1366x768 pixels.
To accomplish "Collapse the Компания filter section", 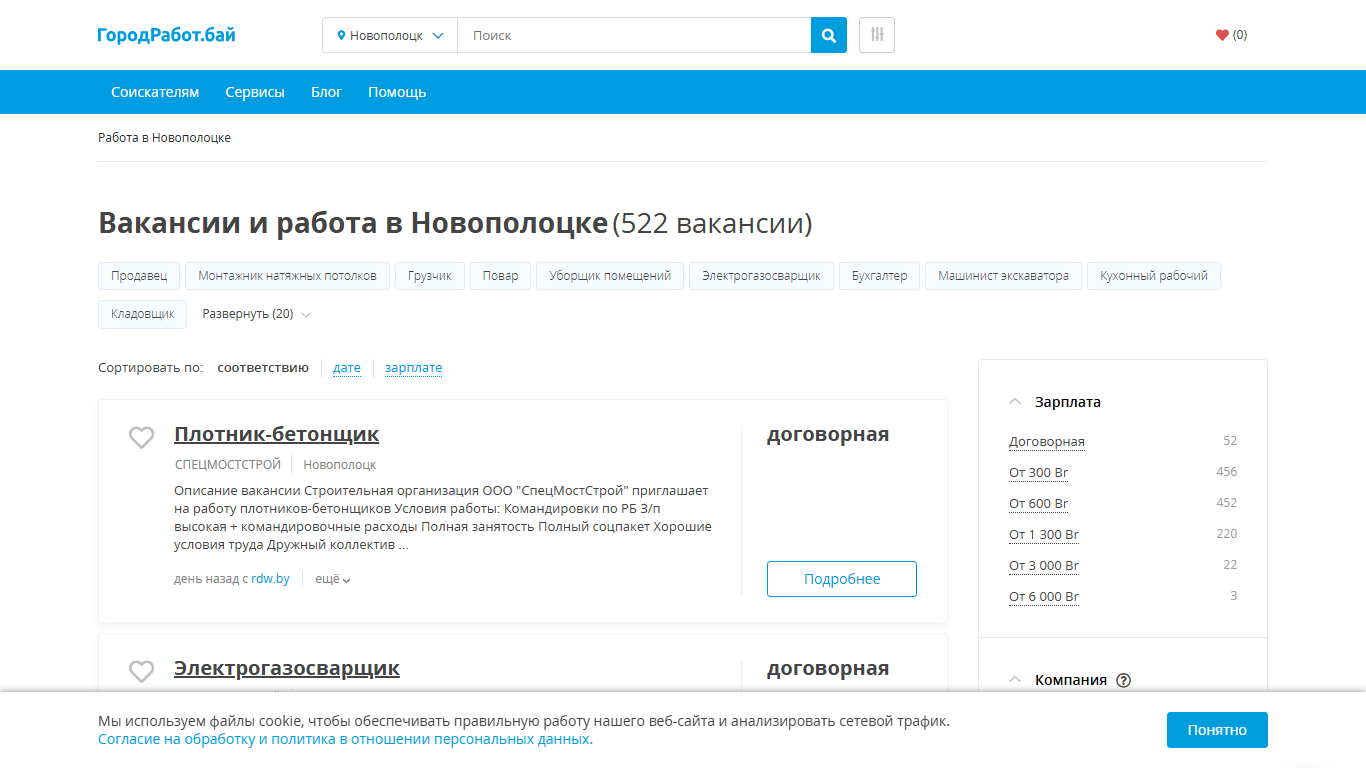I will click(1015, 680).
